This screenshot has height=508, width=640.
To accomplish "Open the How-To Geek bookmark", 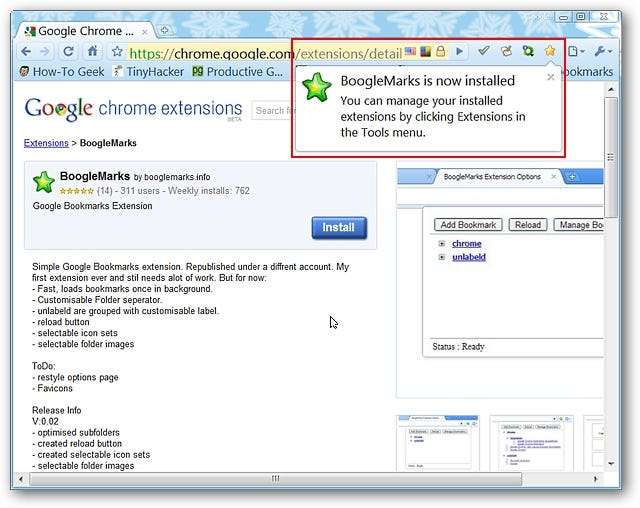I will (x=62, y=72).
